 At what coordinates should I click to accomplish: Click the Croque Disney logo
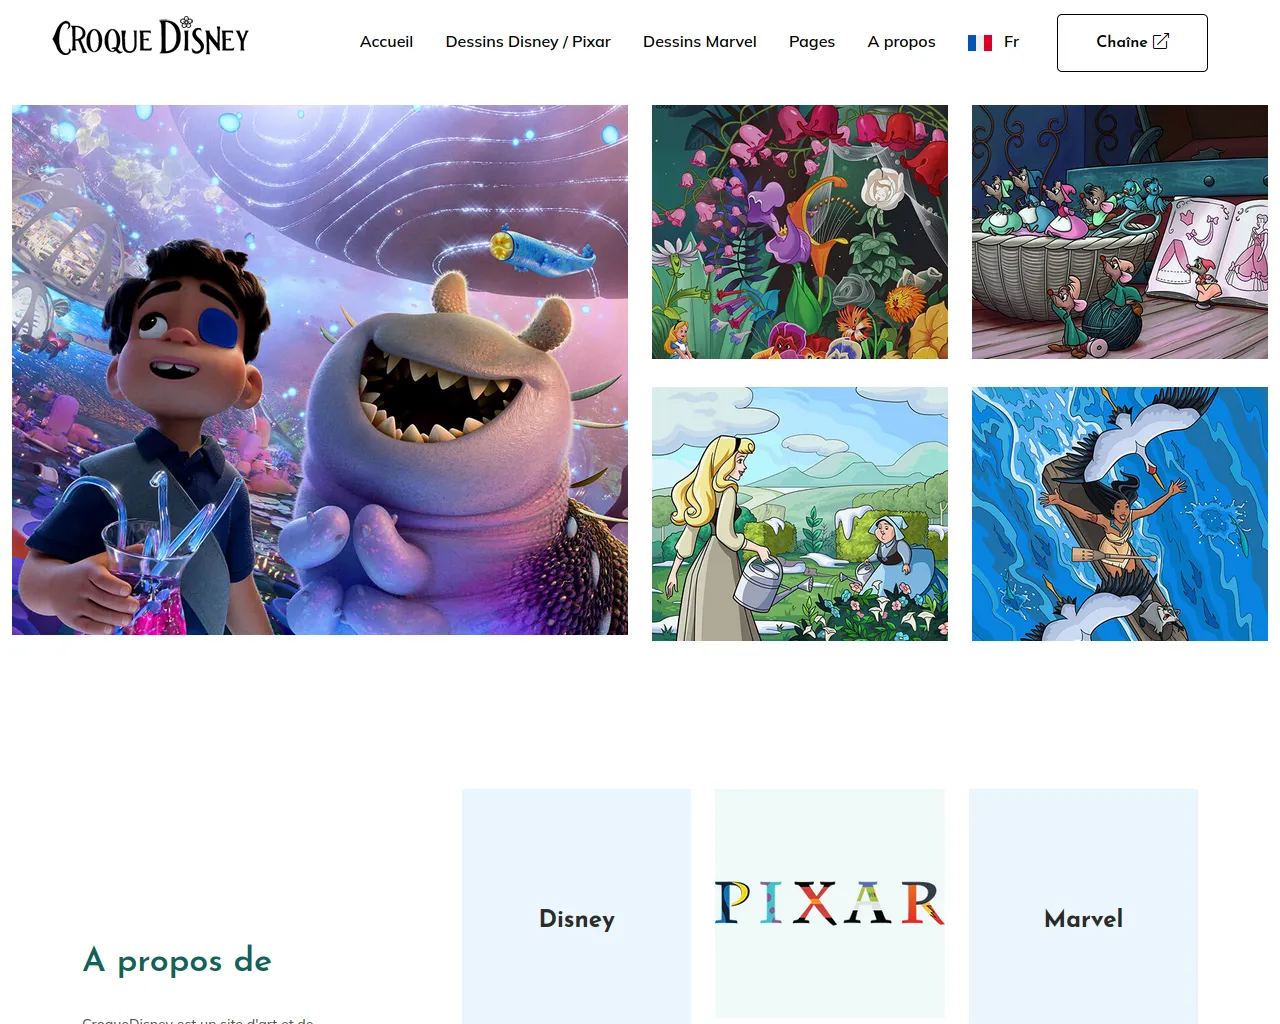[x=150, y=37]
